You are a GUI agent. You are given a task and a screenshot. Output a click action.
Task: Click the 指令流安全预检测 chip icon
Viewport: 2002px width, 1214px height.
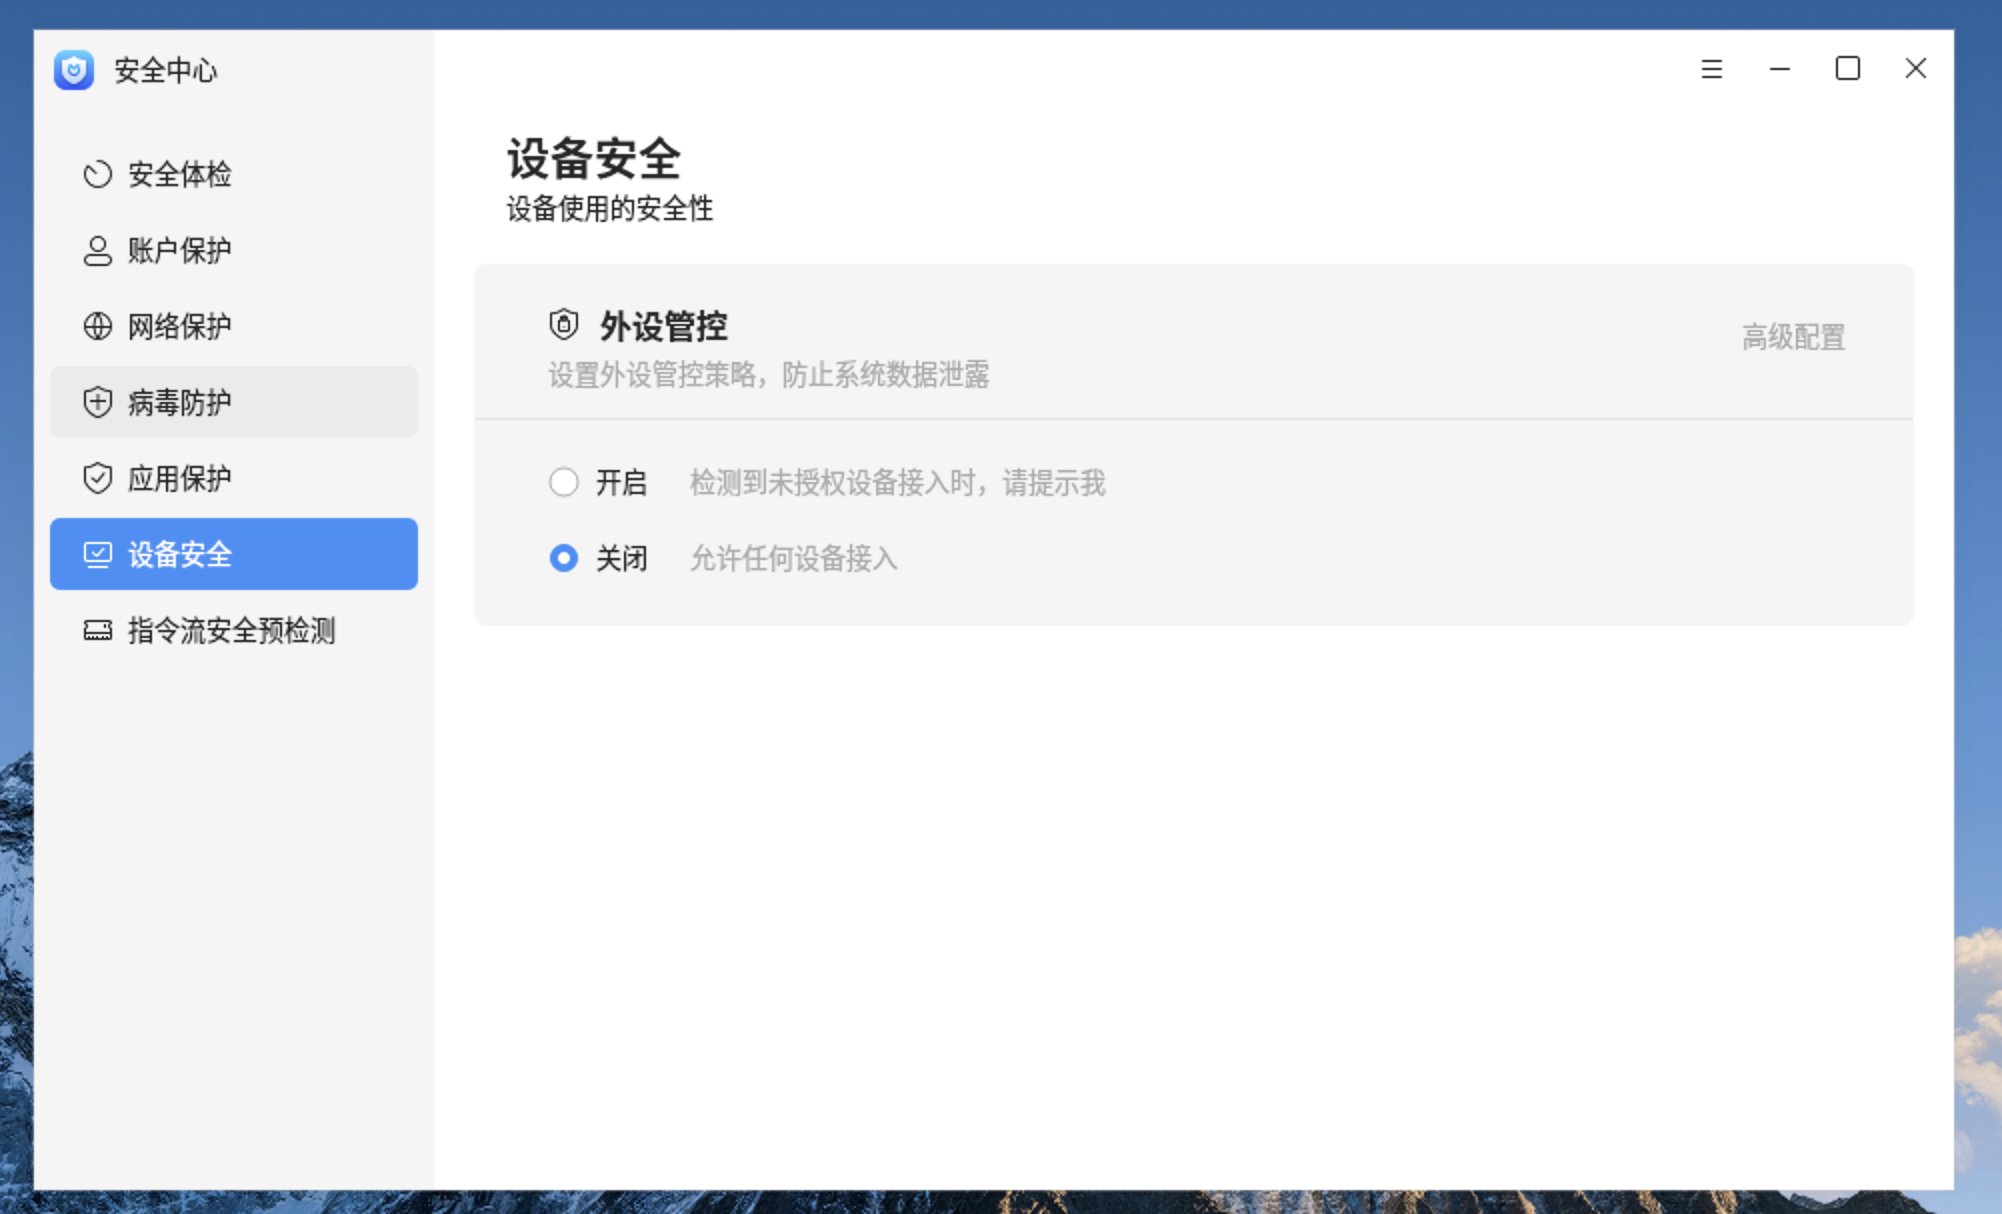(97, 630)
